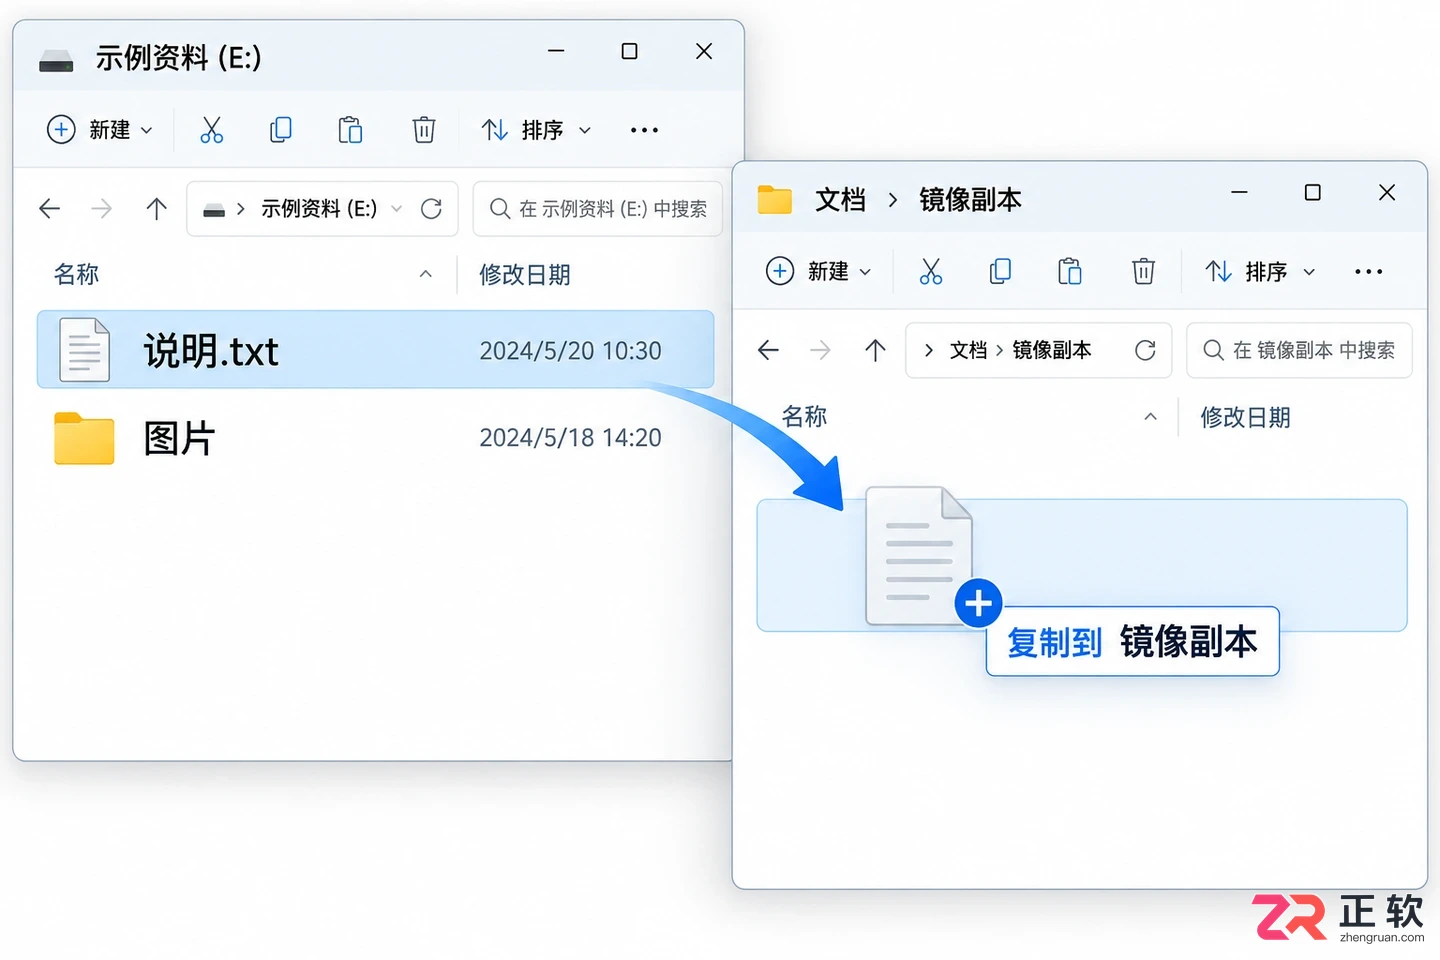Select the file 说明.txt

coord(375,349)
